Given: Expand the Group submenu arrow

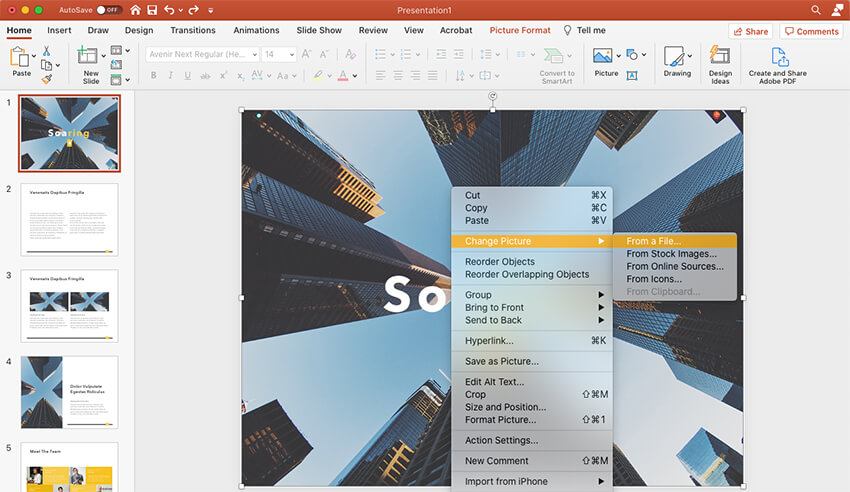Looking at the screenshot, I should tap(601, 295).
